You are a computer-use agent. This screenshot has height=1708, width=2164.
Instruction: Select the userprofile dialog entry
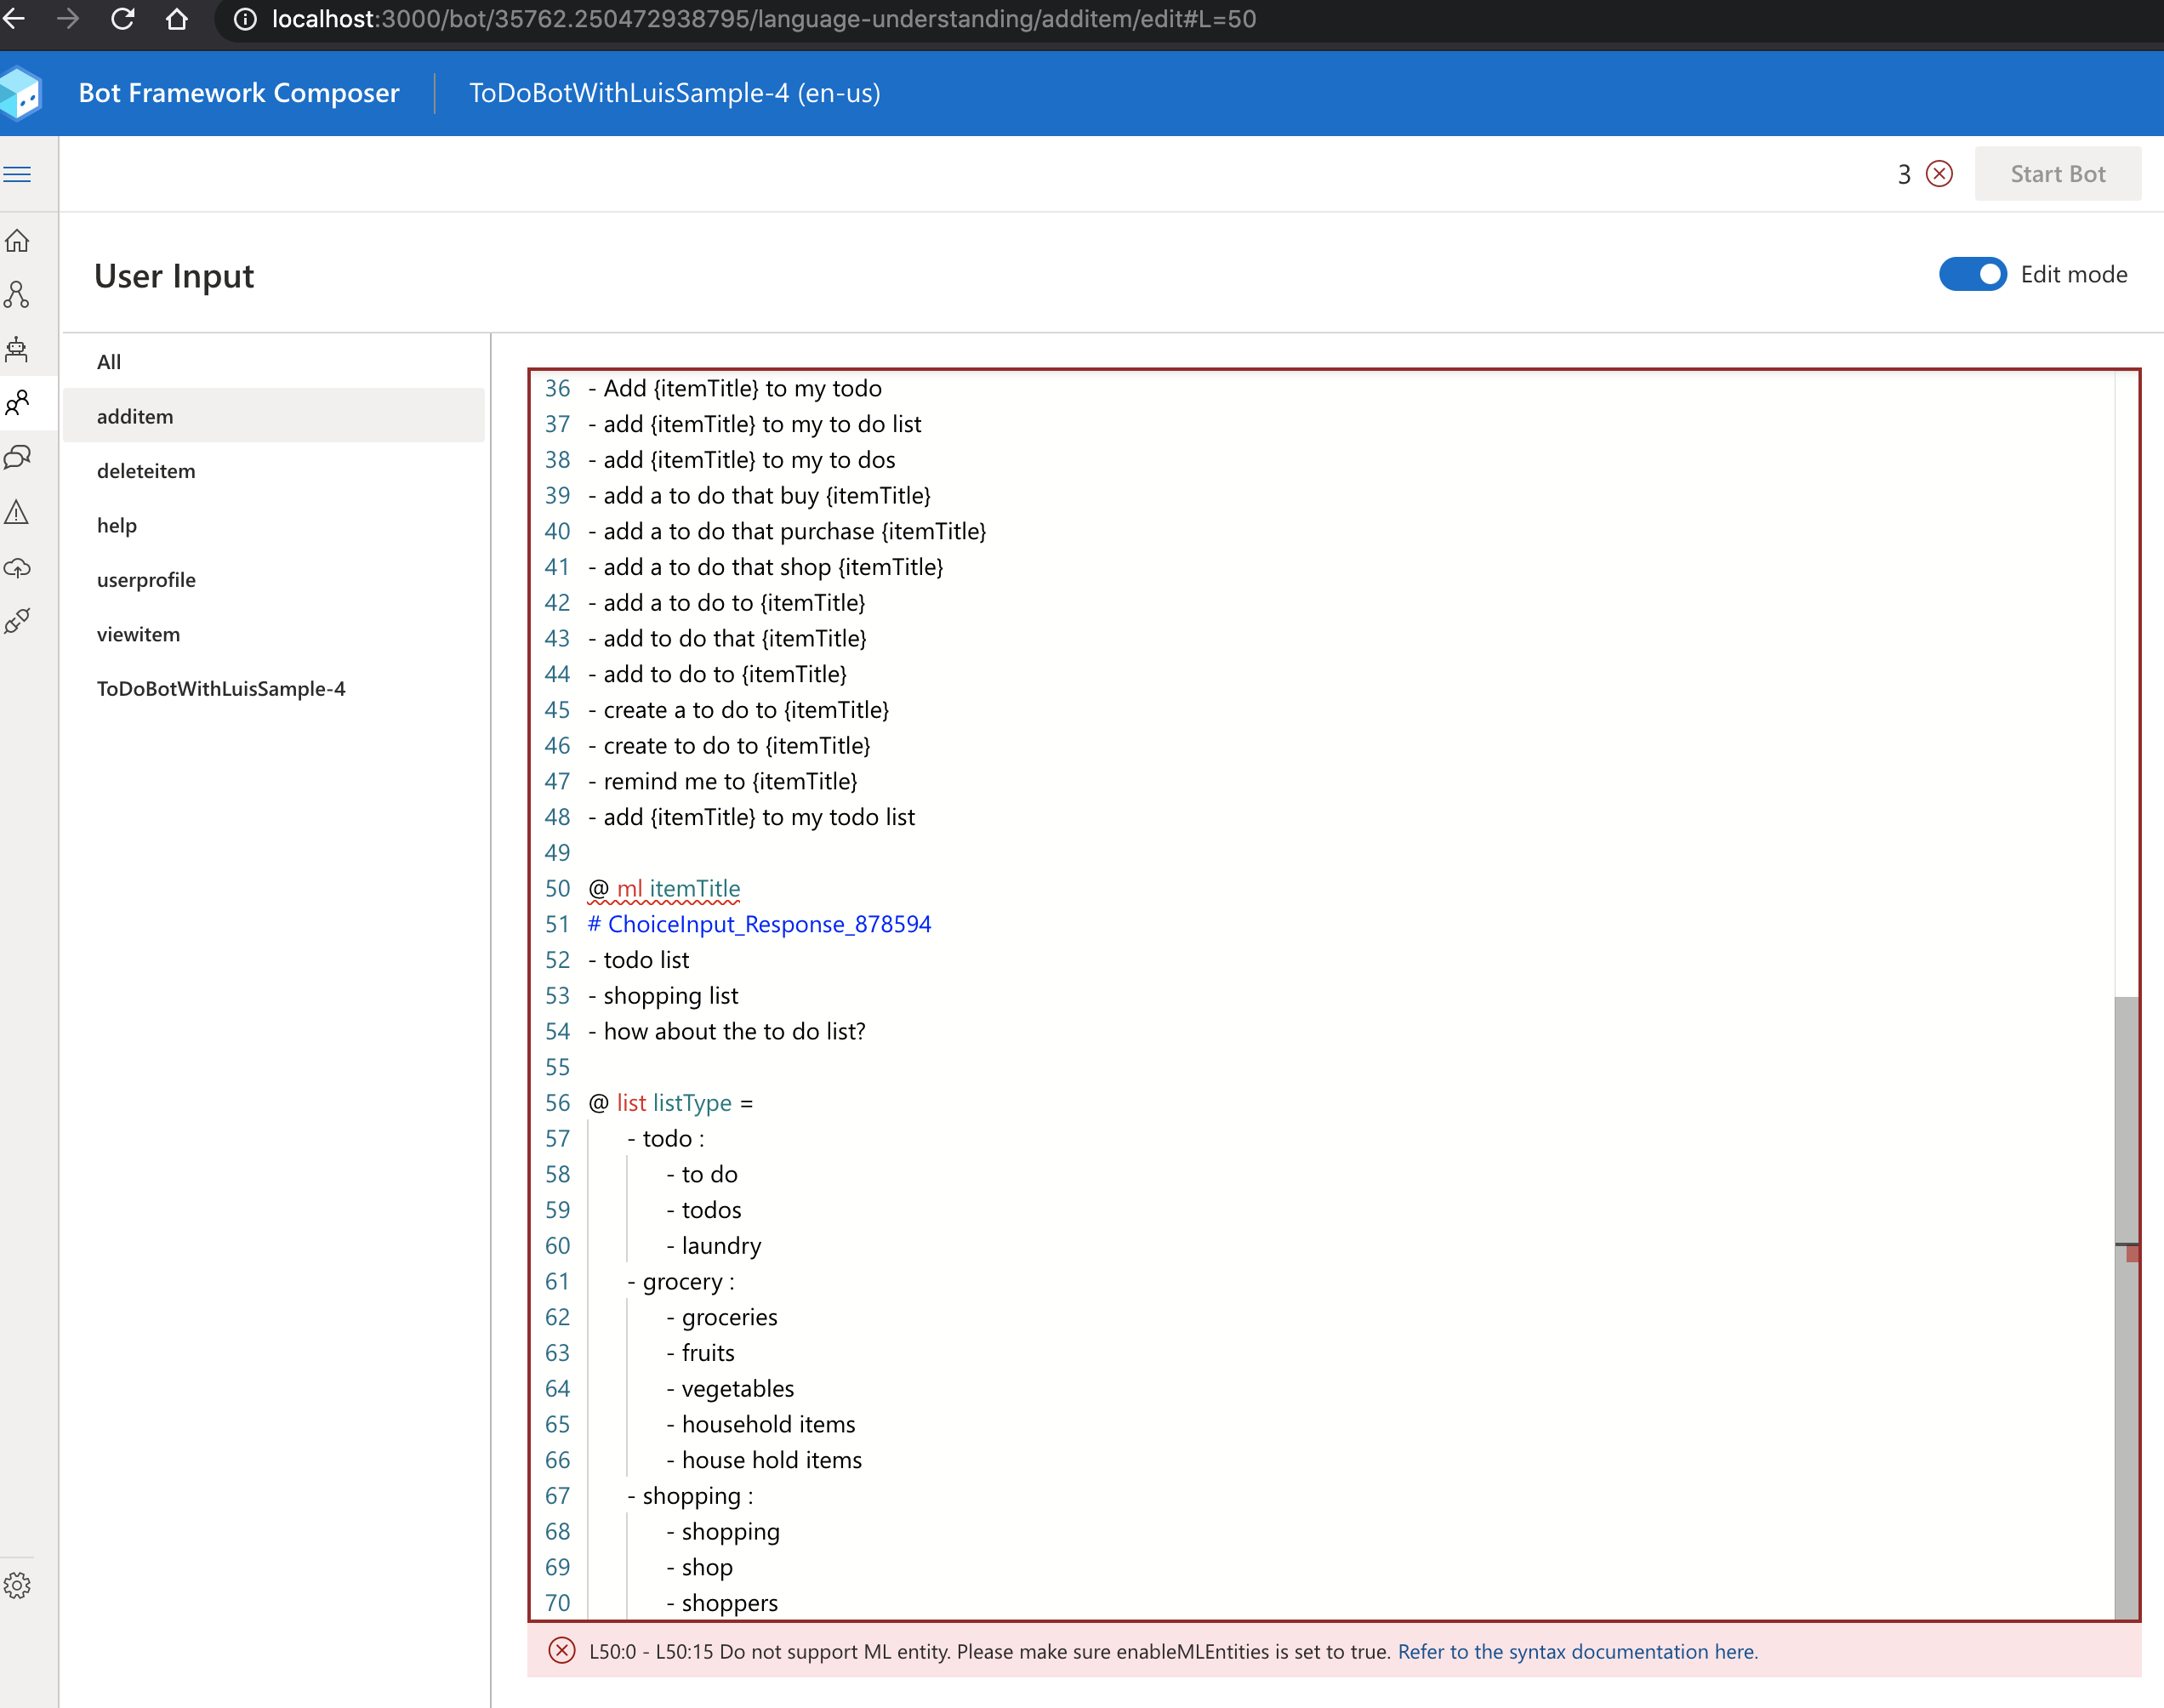tap(146, 580)
